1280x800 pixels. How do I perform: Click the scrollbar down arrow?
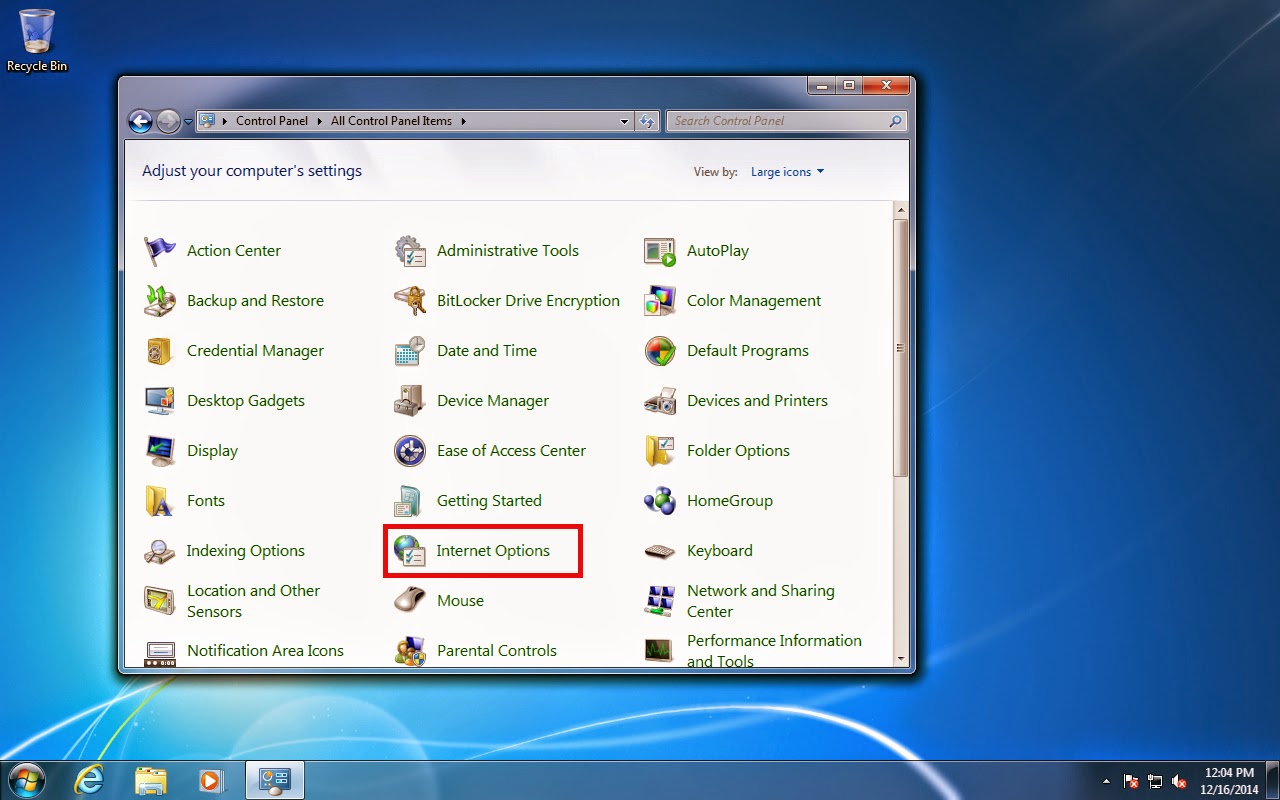(901, 659)
